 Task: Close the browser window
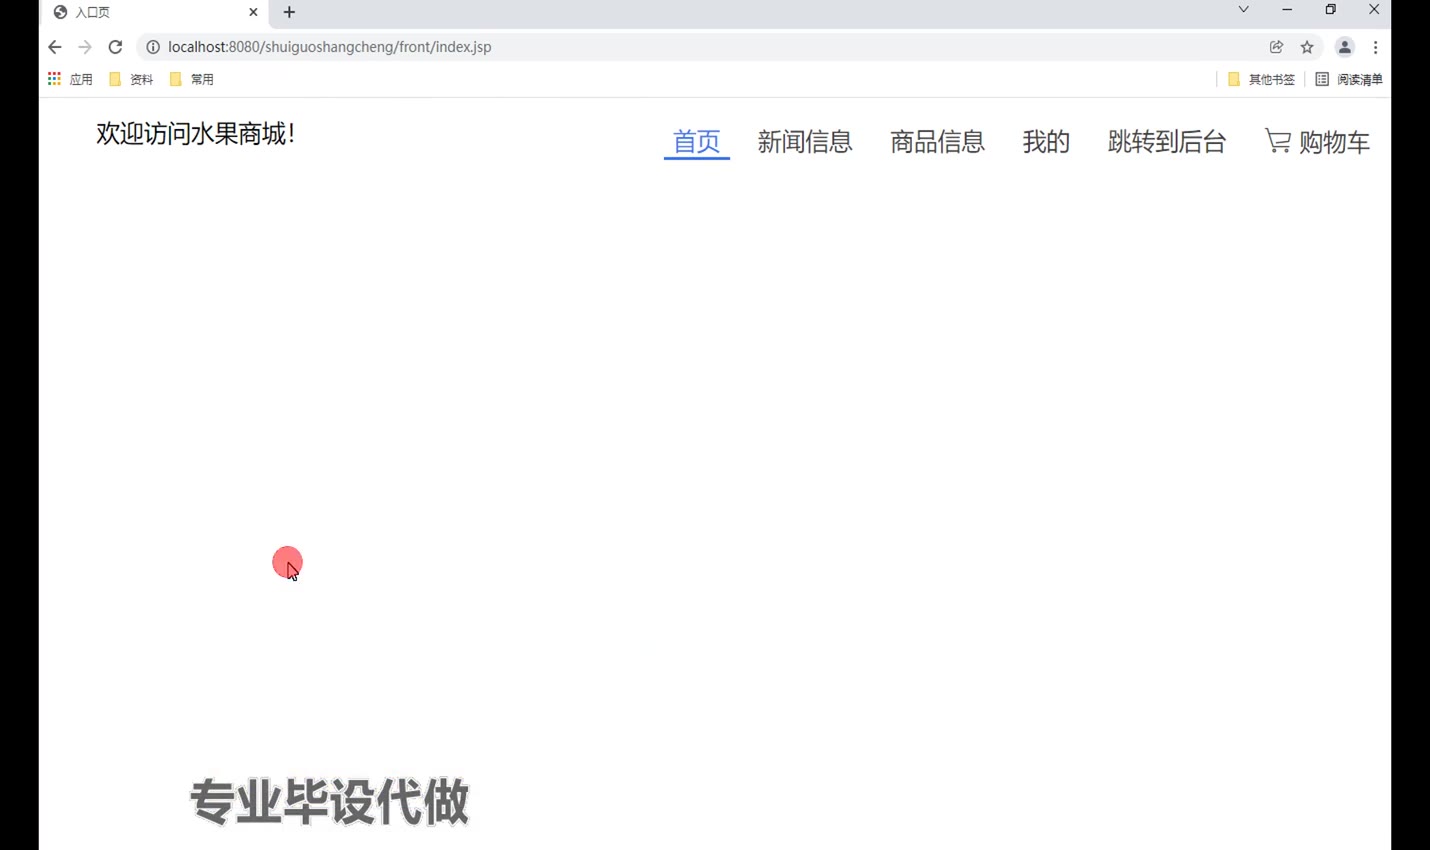[x=1374, y=10]
